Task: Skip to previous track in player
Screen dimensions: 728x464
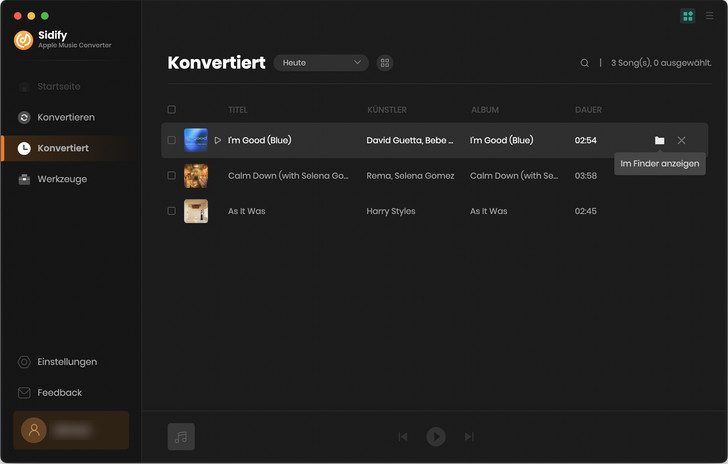Action: [403, 437]
